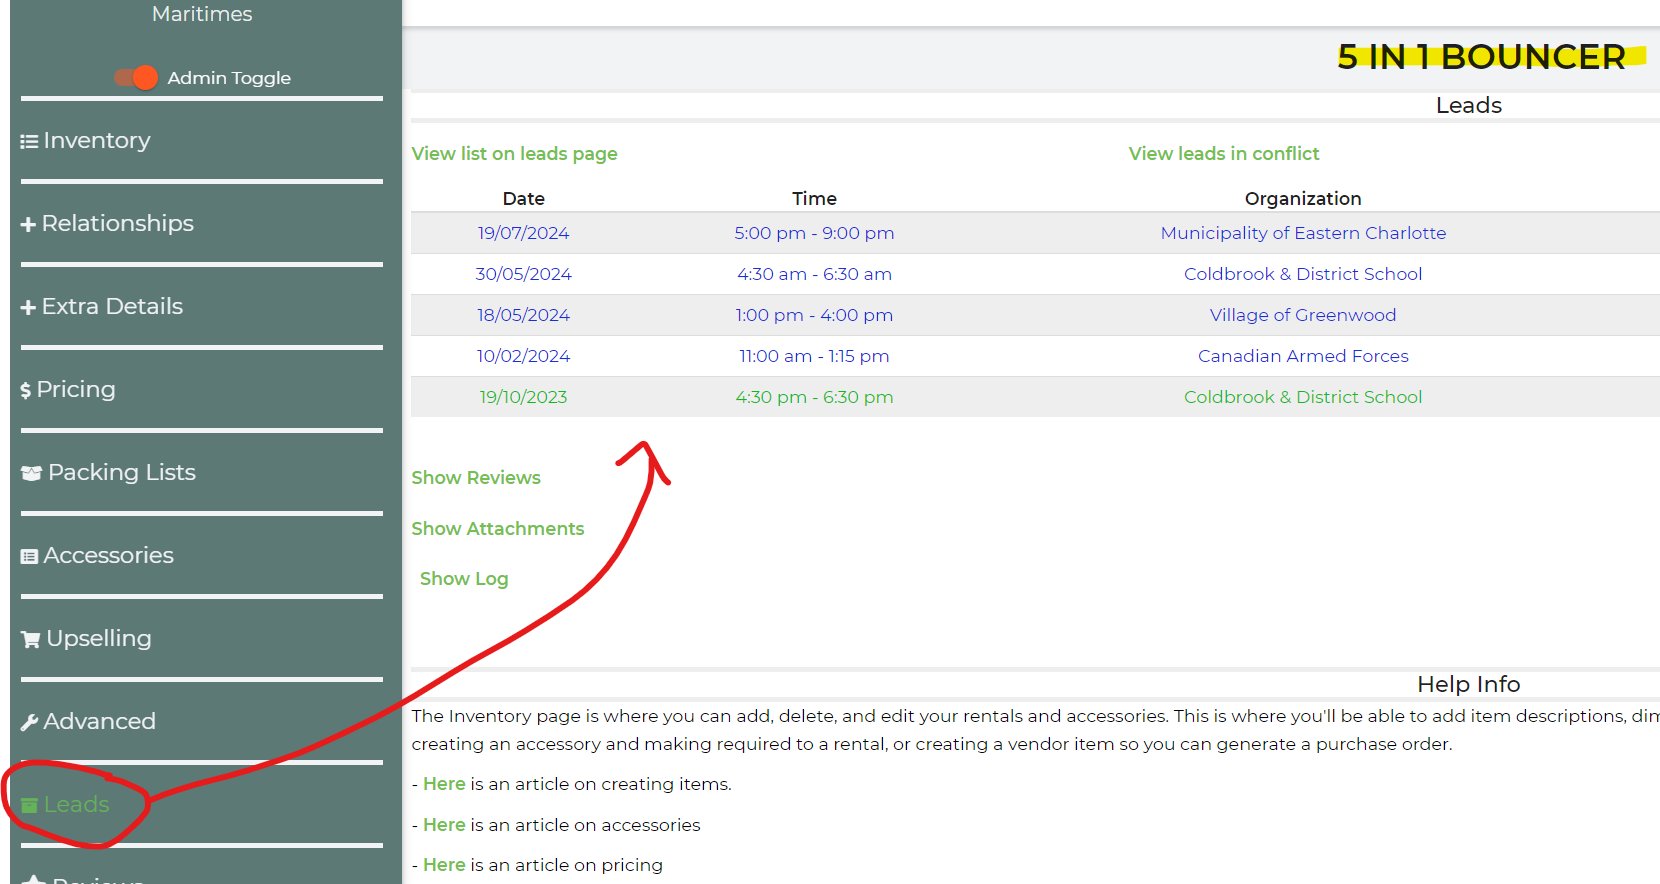Click the Inventory list icon in sidebar

29,142
